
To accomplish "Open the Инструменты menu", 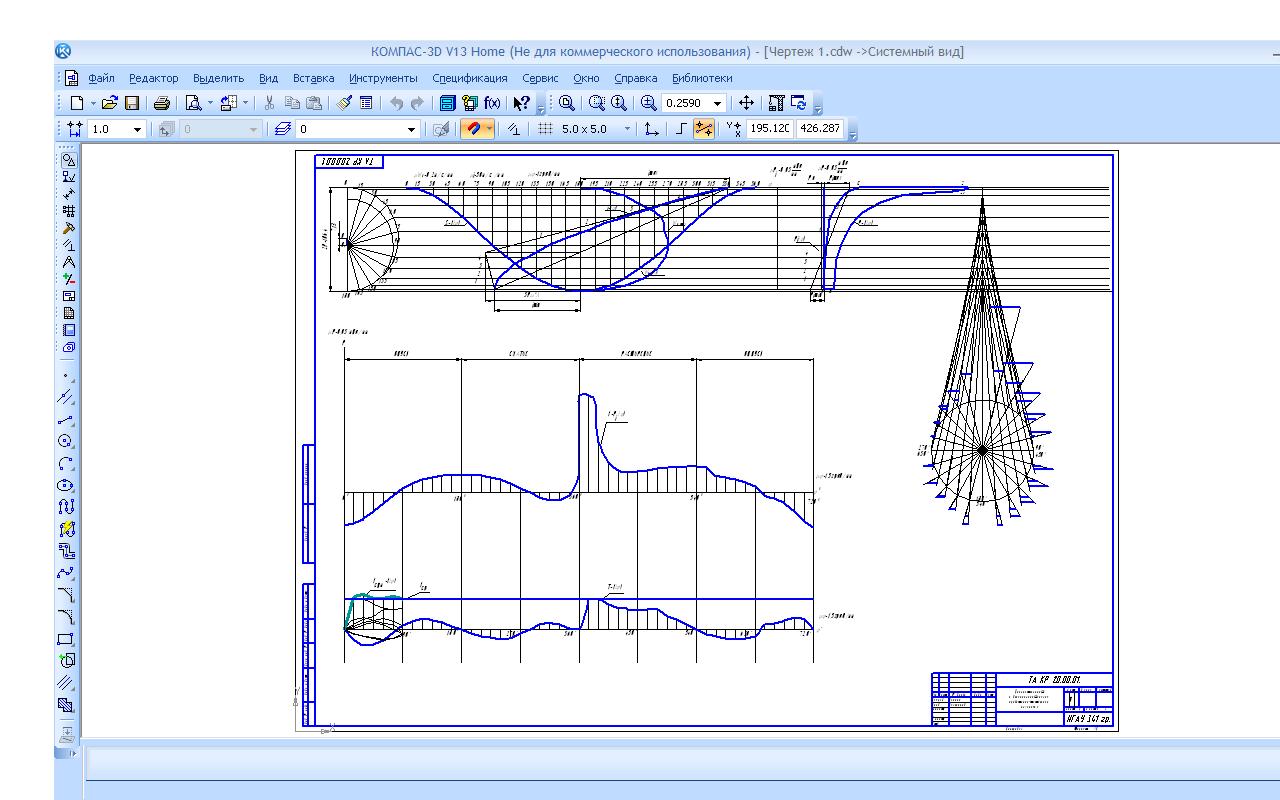I will point(384,78).
